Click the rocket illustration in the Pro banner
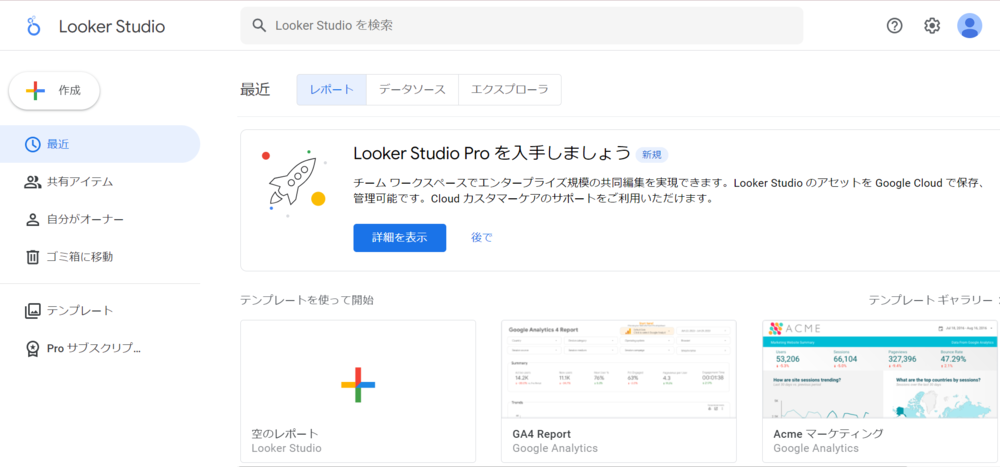Screen dimensions: 1000x467 coord(293,184)
